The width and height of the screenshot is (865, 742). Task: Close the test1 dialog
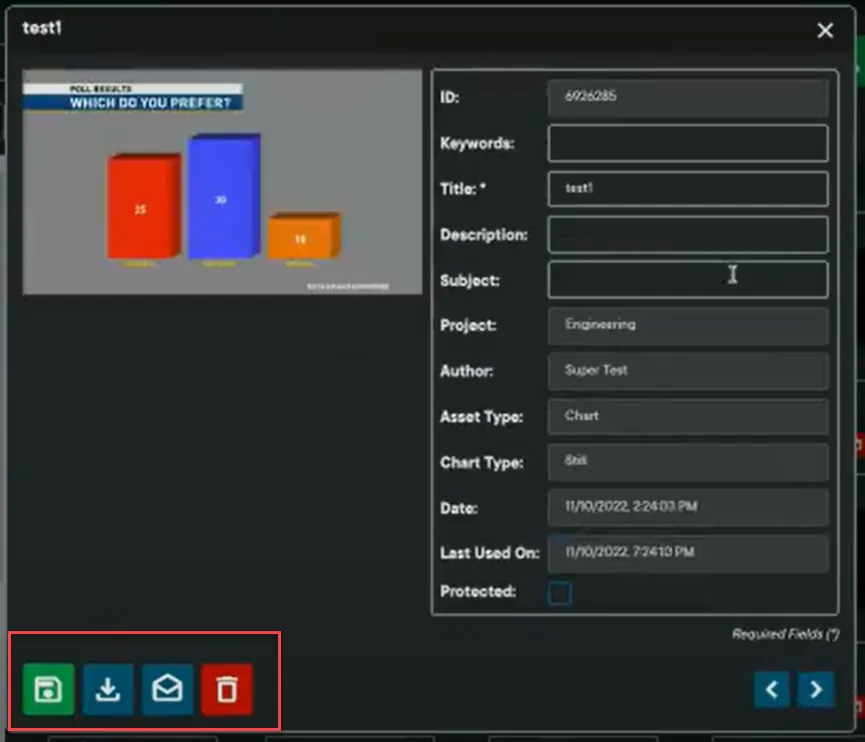coord(825,31)
